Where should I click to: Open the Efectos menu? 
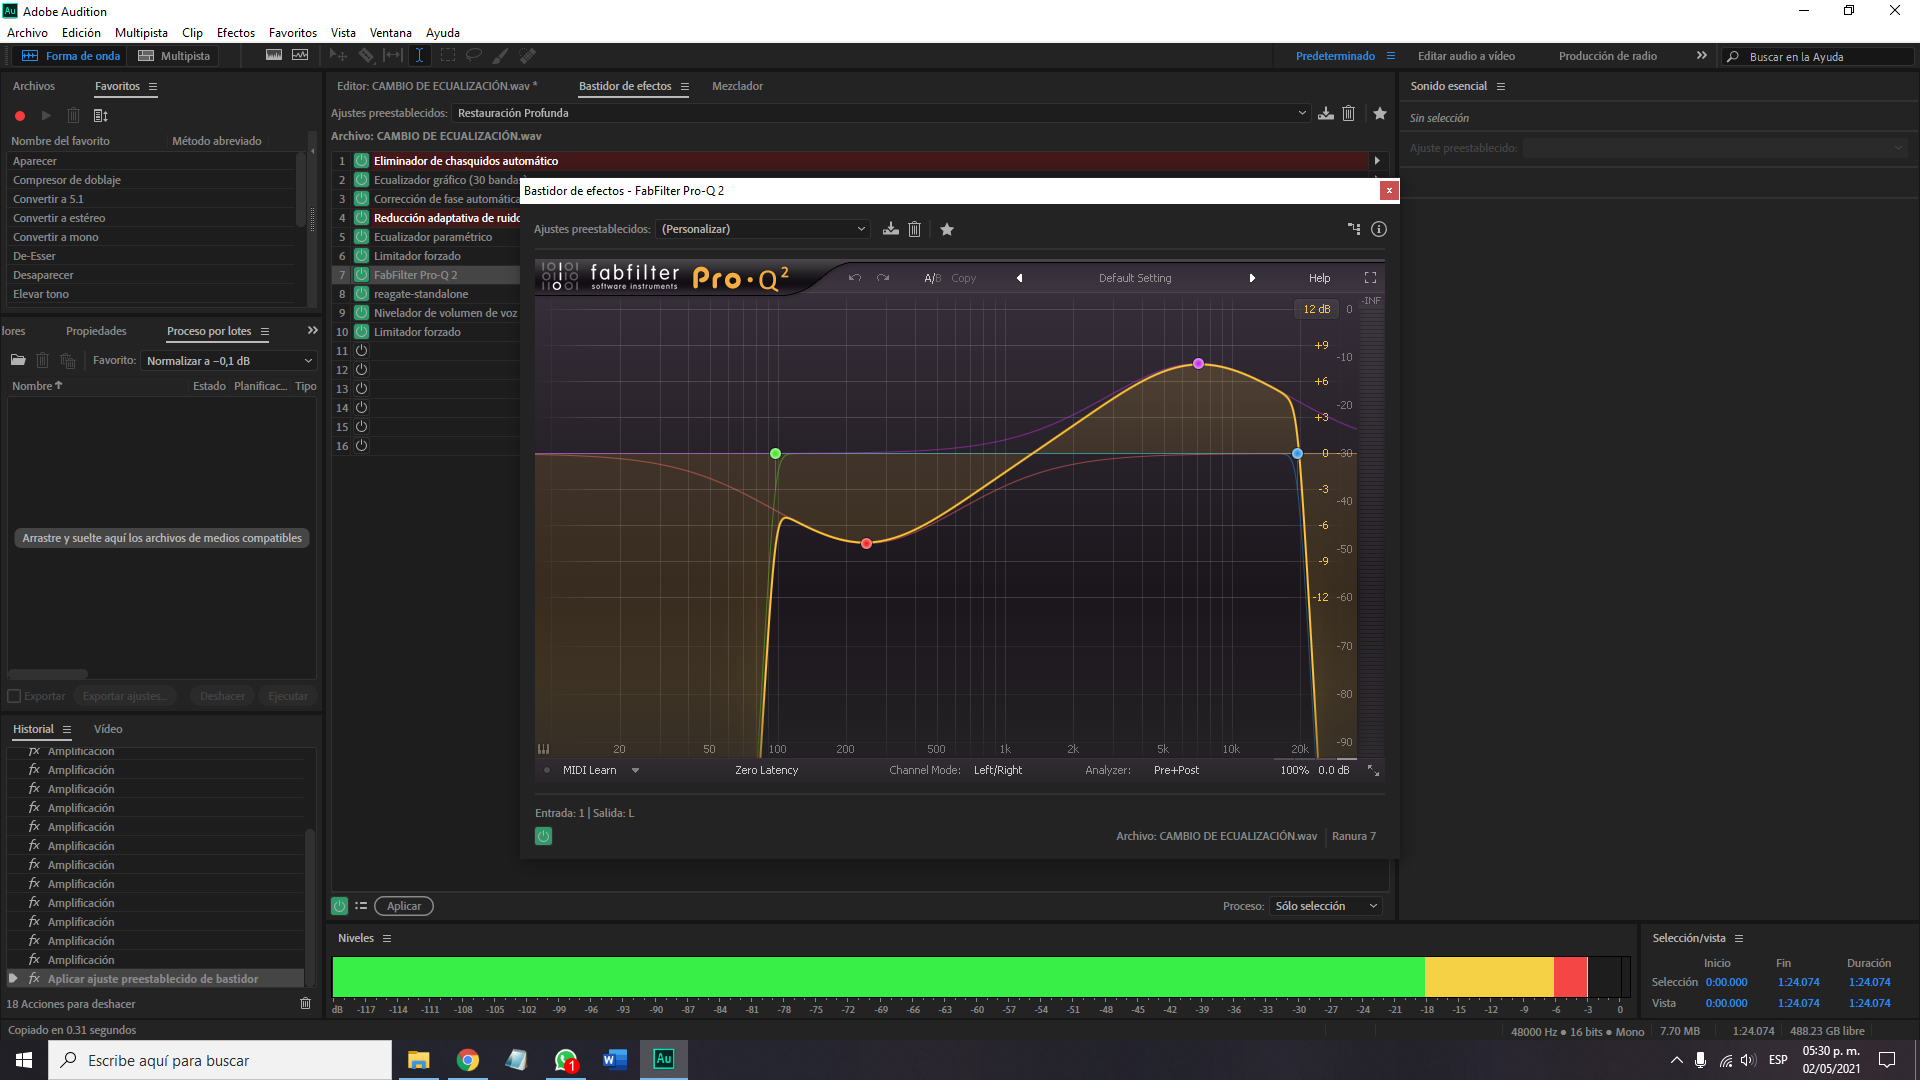pyautogui.click(x=235, y=33)
